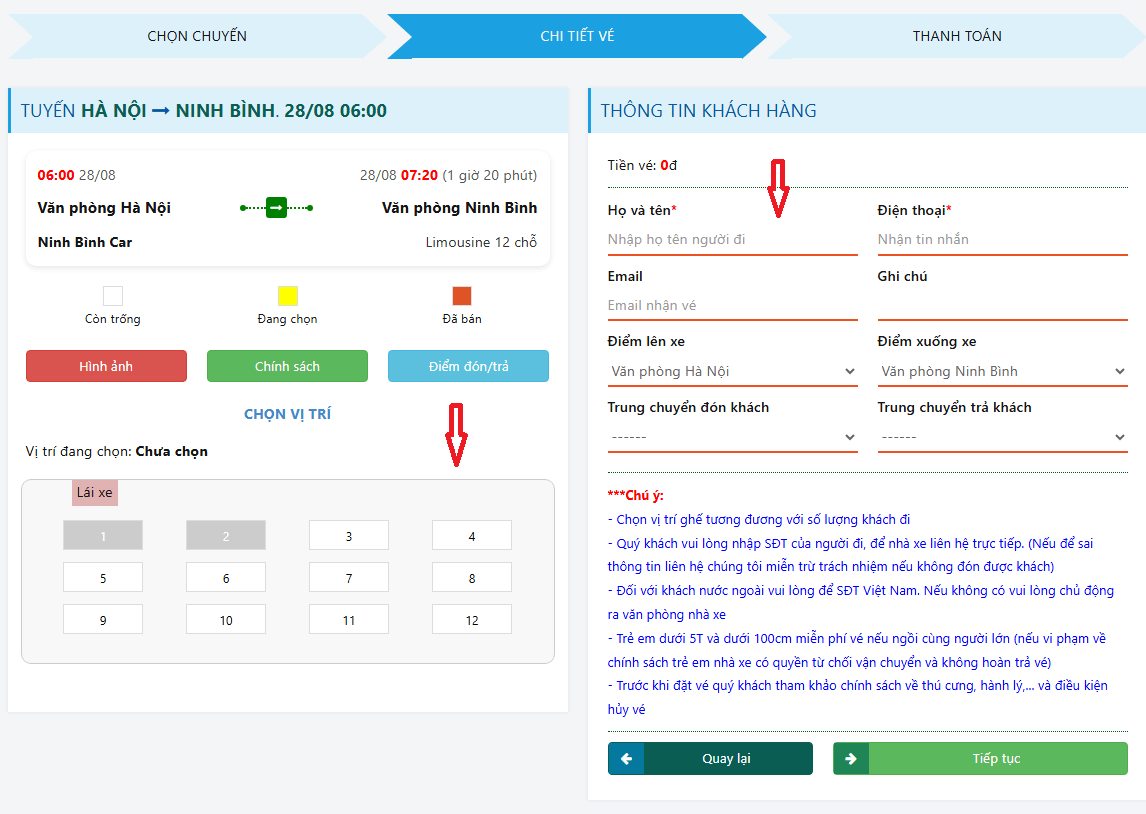Click the Hình ảnh button
1146x814 pixels.
click(106, 367)
